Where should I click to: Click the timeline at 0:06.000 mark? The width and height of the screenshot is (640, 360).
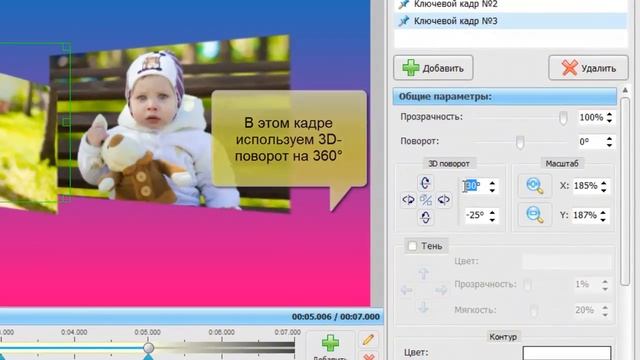(222, 333)
